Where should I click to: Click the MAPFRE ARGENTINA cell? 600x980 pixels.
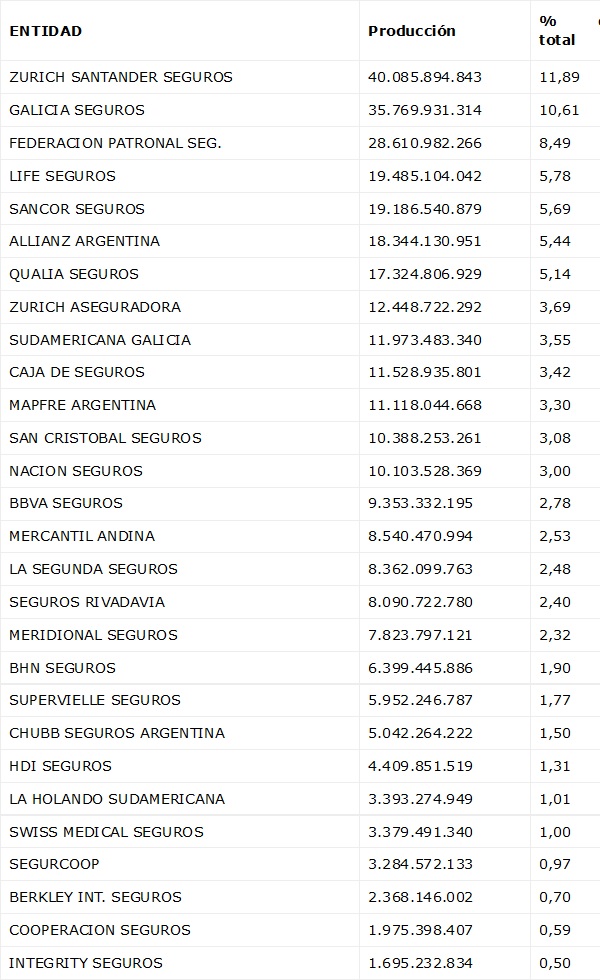click(82, 405)
